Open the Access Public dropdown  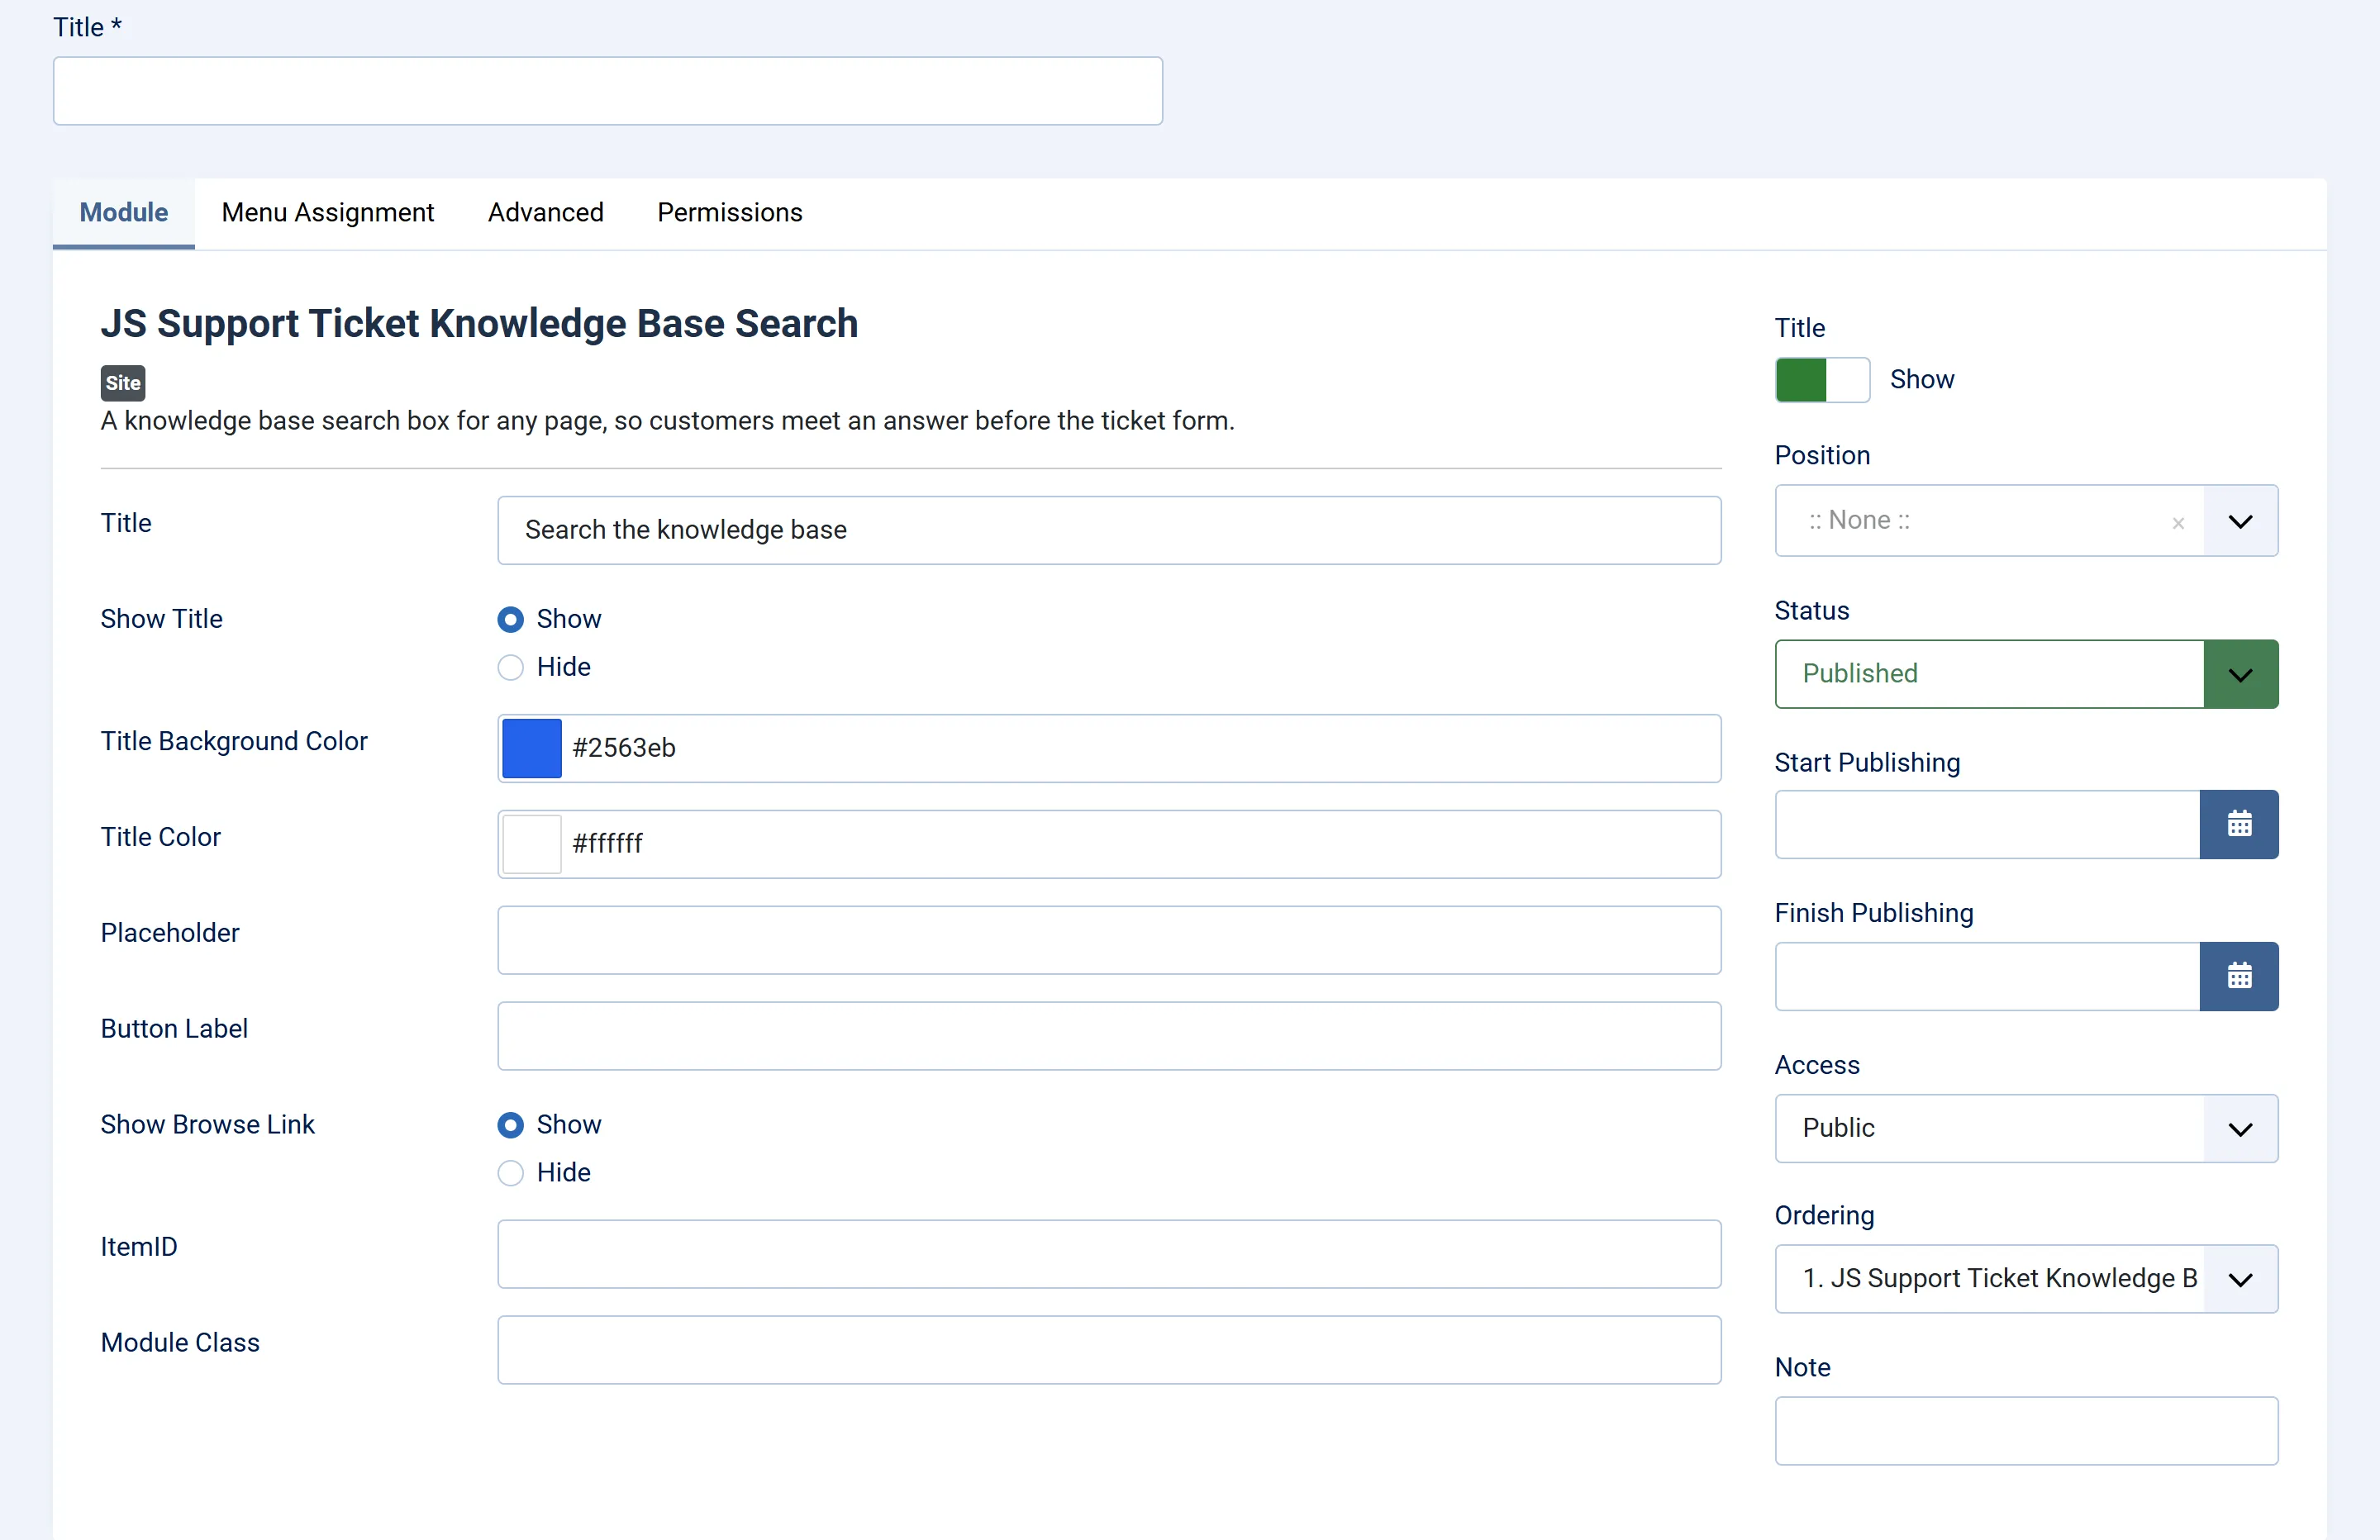pyautogui.click(x=2026, y=1128)
